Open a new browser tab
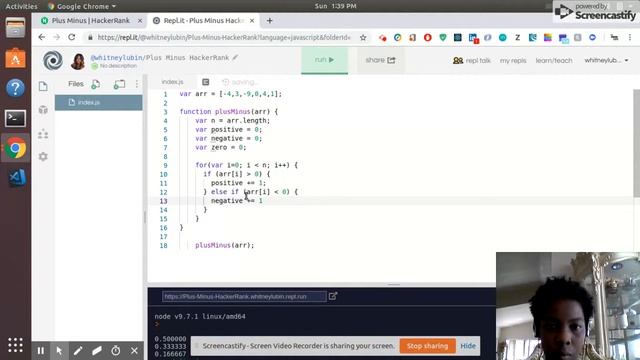This screenshot has width=640, height=360. click(x=269, y=20)
